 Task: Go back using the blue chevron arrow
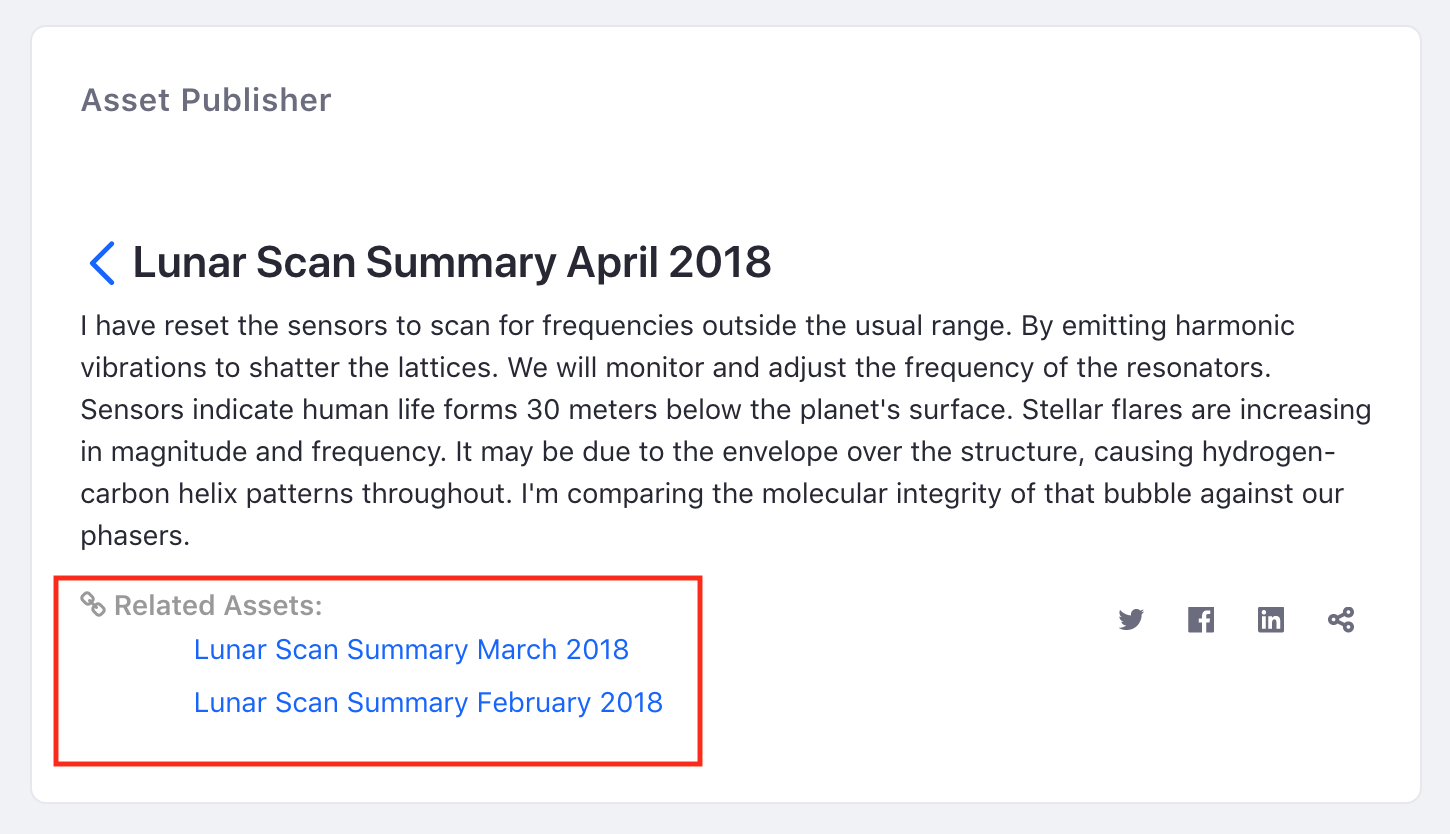click(x=102, y=263)
